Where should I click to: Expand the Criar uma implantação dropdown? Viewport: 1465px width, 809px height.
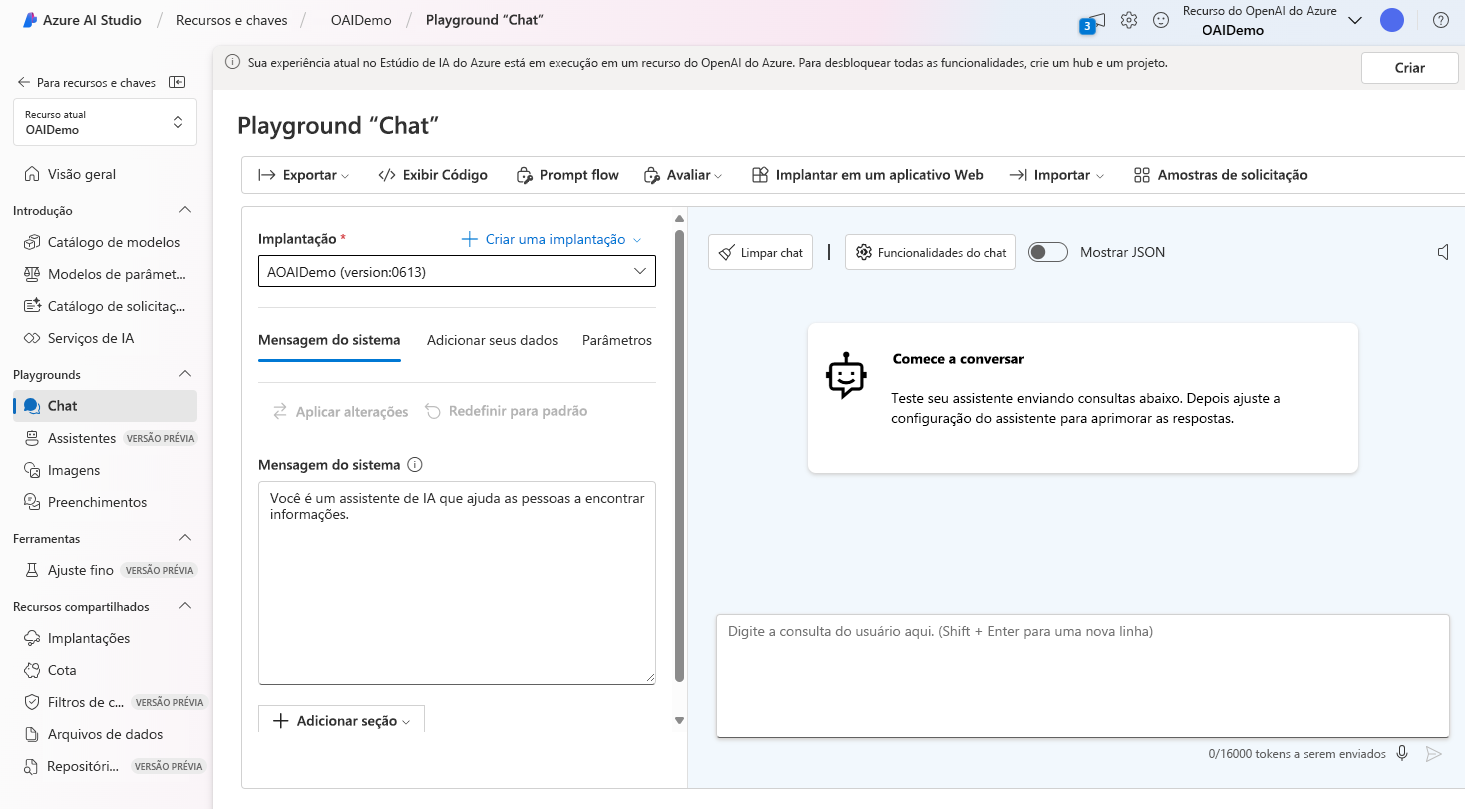[550, 239]
